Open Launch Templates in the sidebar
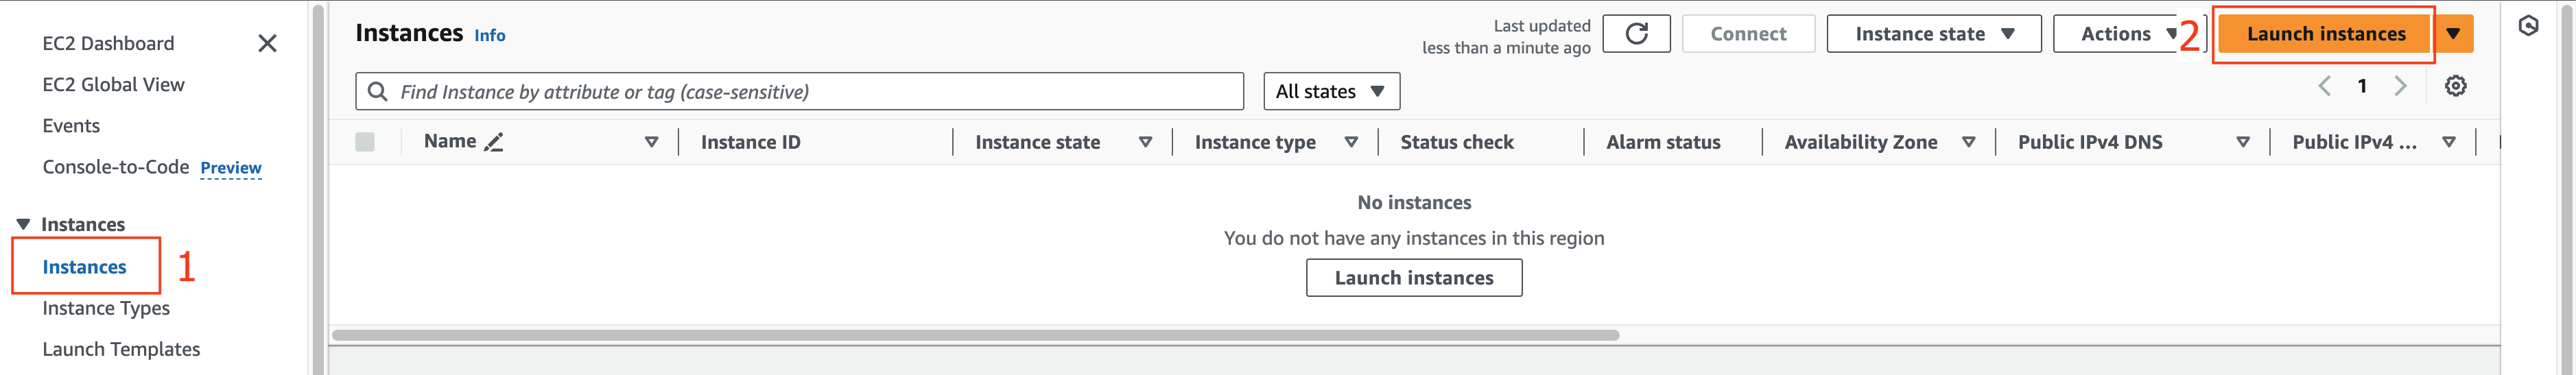This screenshot has height=375, width=2576. pyautogui.click(x=121, y=349)
